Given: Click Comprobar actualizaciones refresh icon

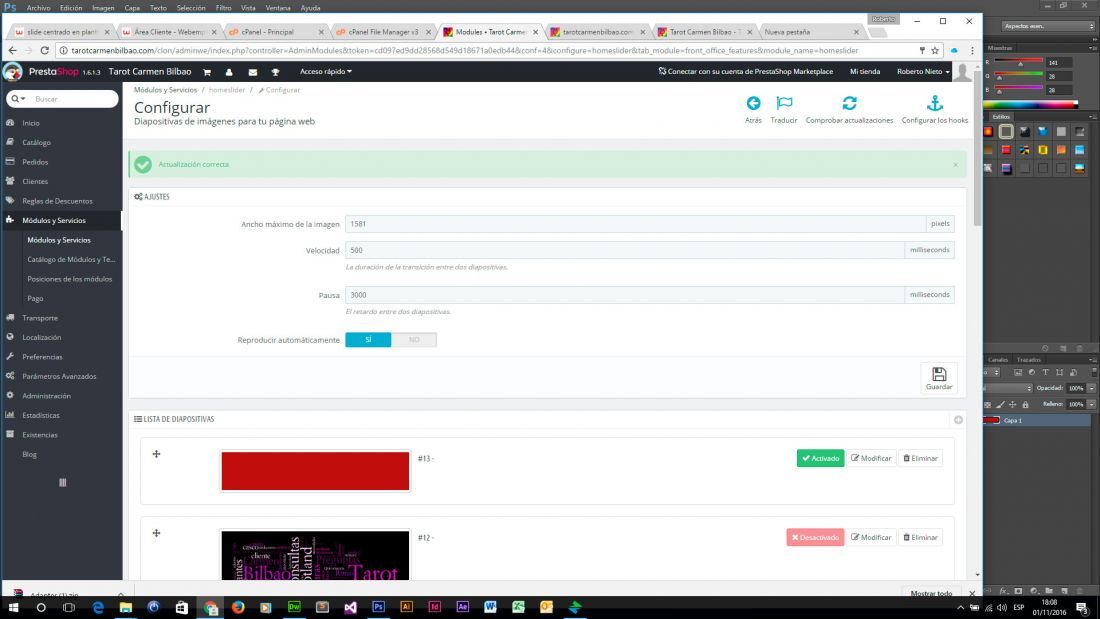Looking at the screenshot, I should click(849, 103).
